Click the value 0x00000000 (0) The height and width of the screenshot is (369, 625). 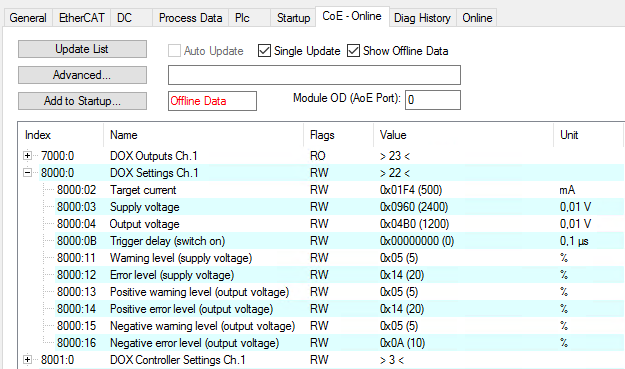pyautogui.click(x=417, y=241)
